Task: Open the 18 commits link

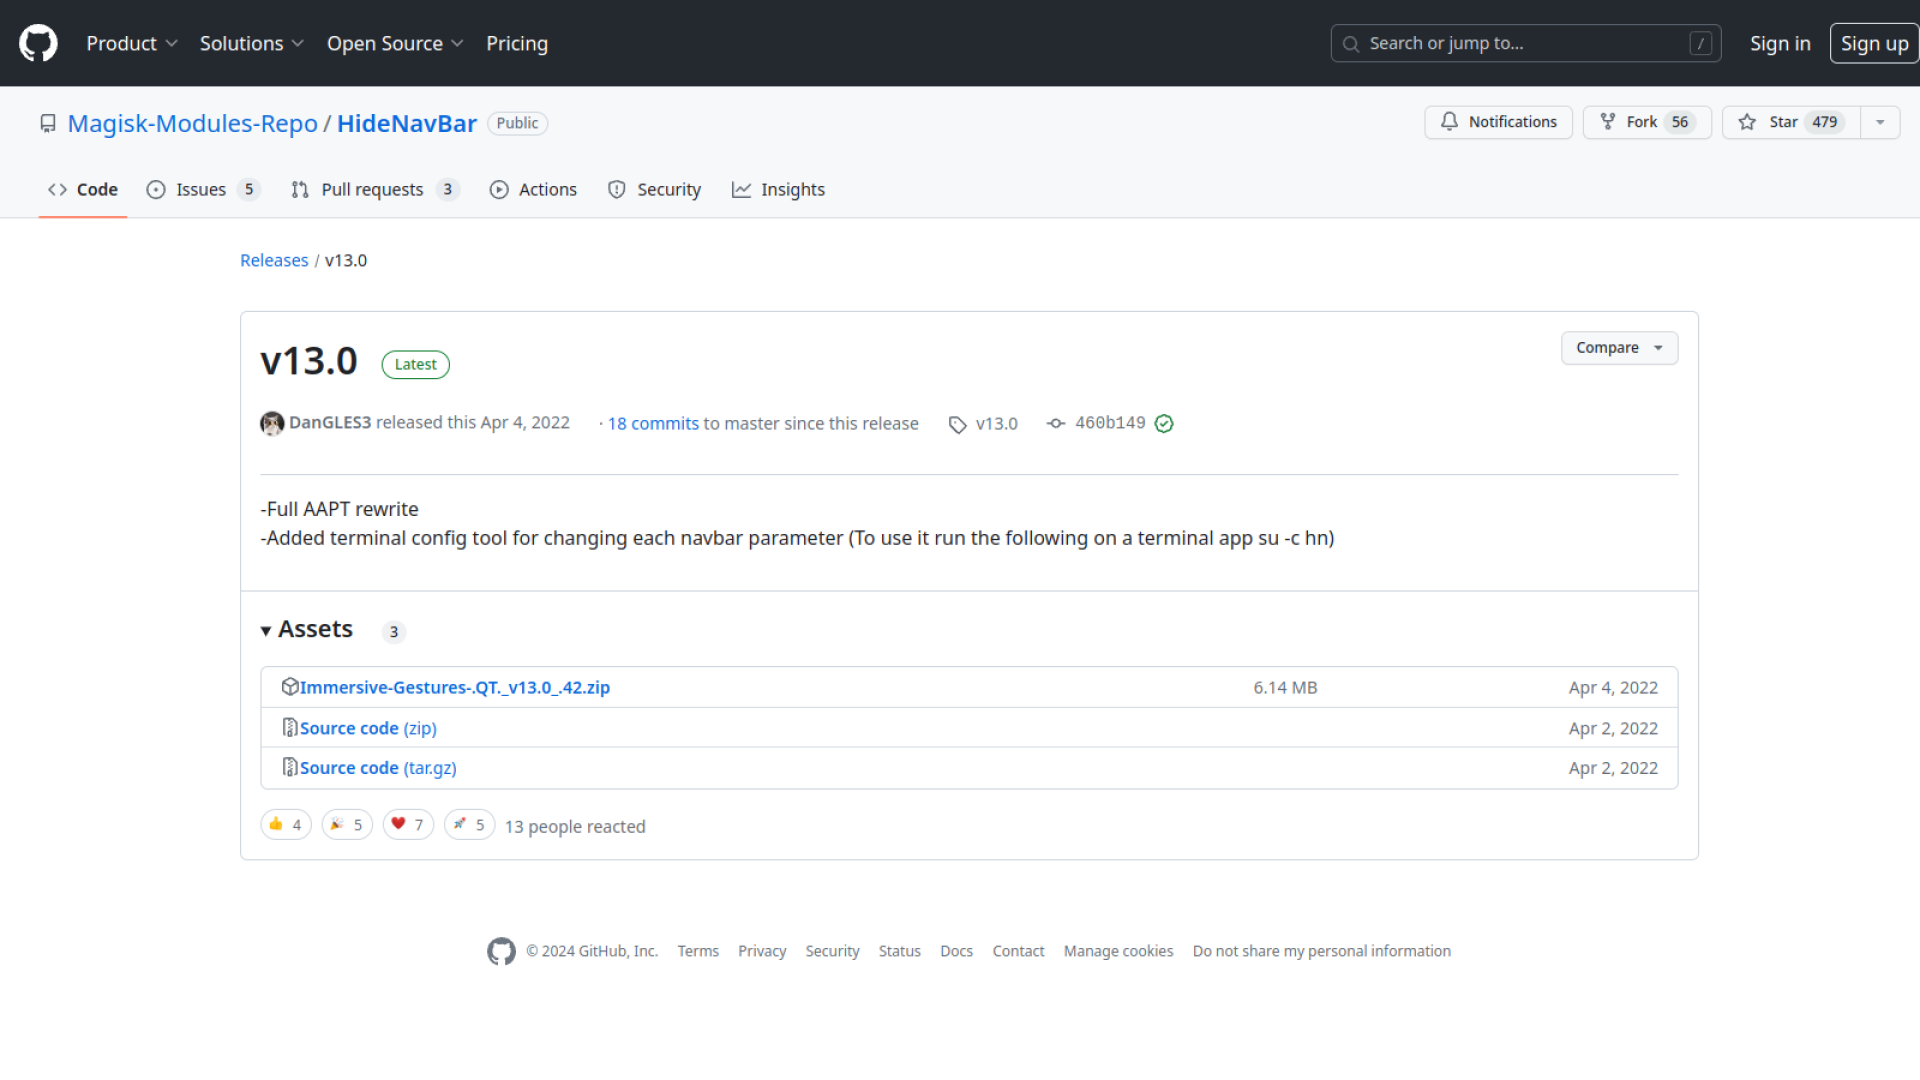Action: [x=653, y=424]
